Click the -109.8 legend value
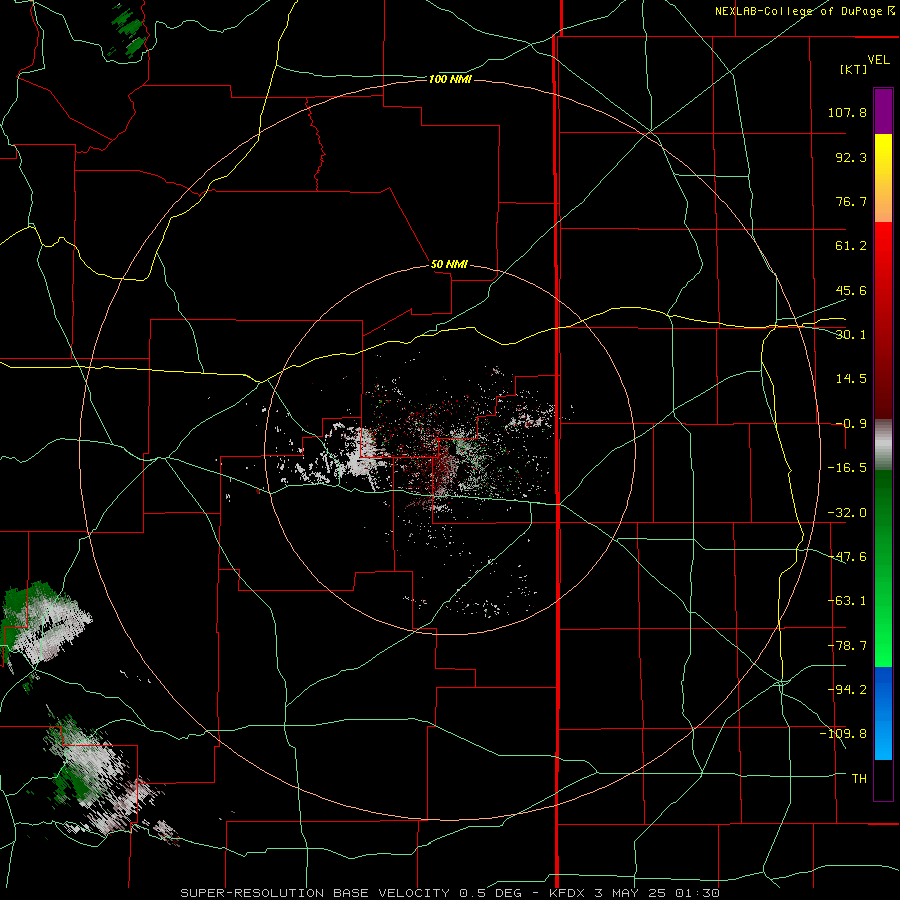900x900 pixels. coord(844,734)
